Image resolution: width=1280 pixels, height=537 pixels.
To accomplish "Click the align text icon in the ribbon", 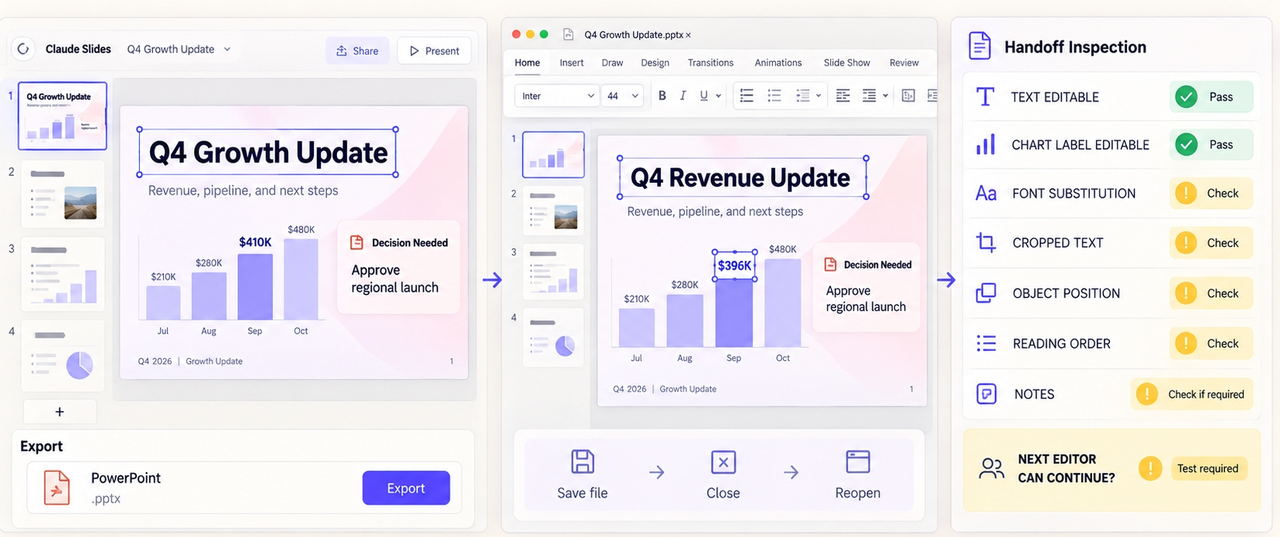I will coord(843,96).
